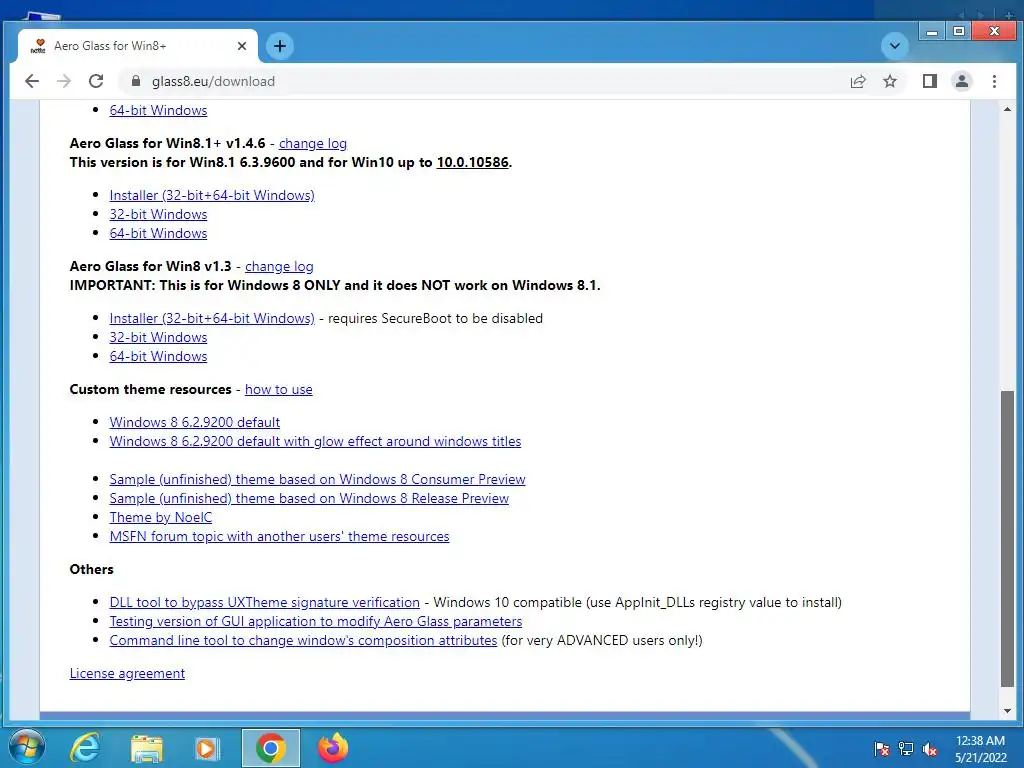Image resolution: width=1024 pixels, height=768 pixels.
Task: Open the Chrome profile avatar
Action: [x=962, y=81]
